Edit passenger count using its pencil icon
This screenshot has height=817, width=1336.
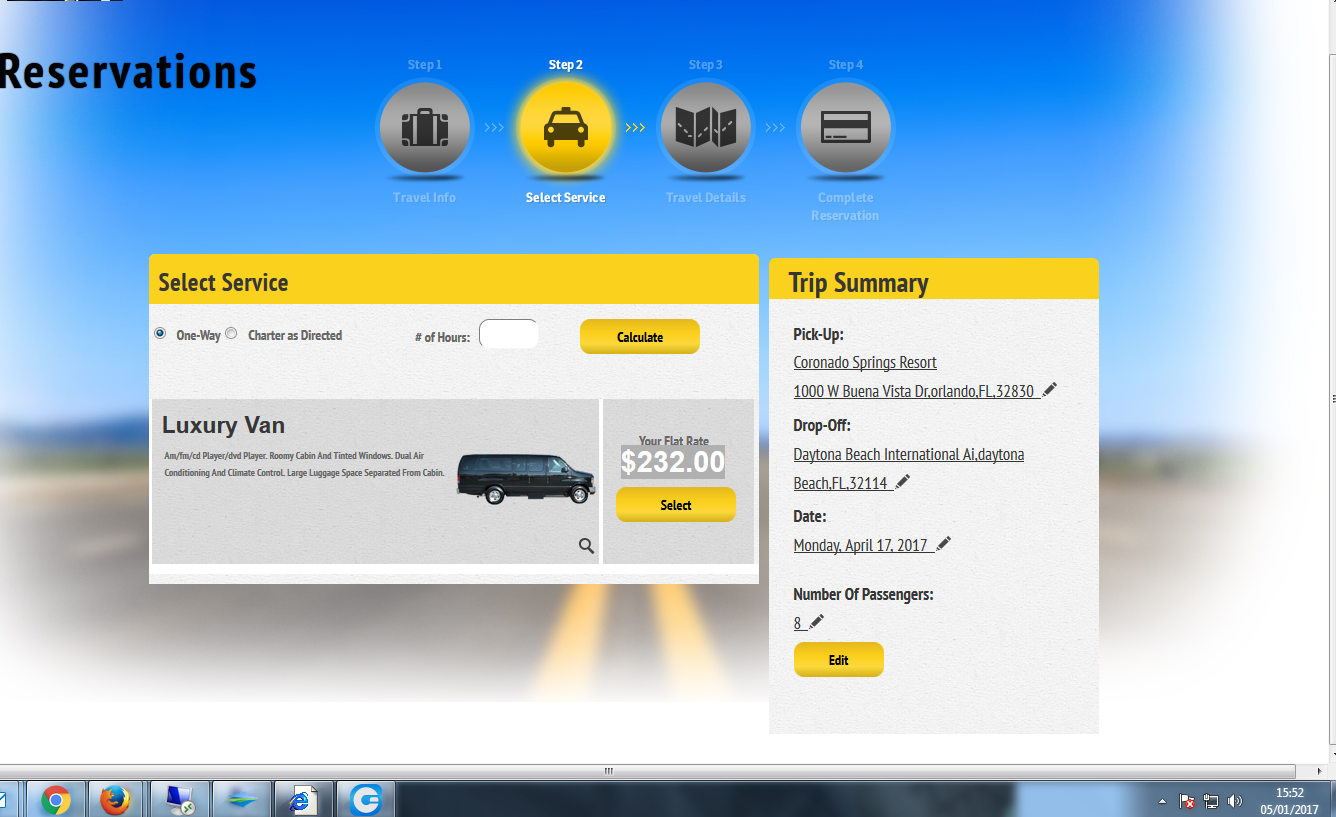tap(816, 622)
